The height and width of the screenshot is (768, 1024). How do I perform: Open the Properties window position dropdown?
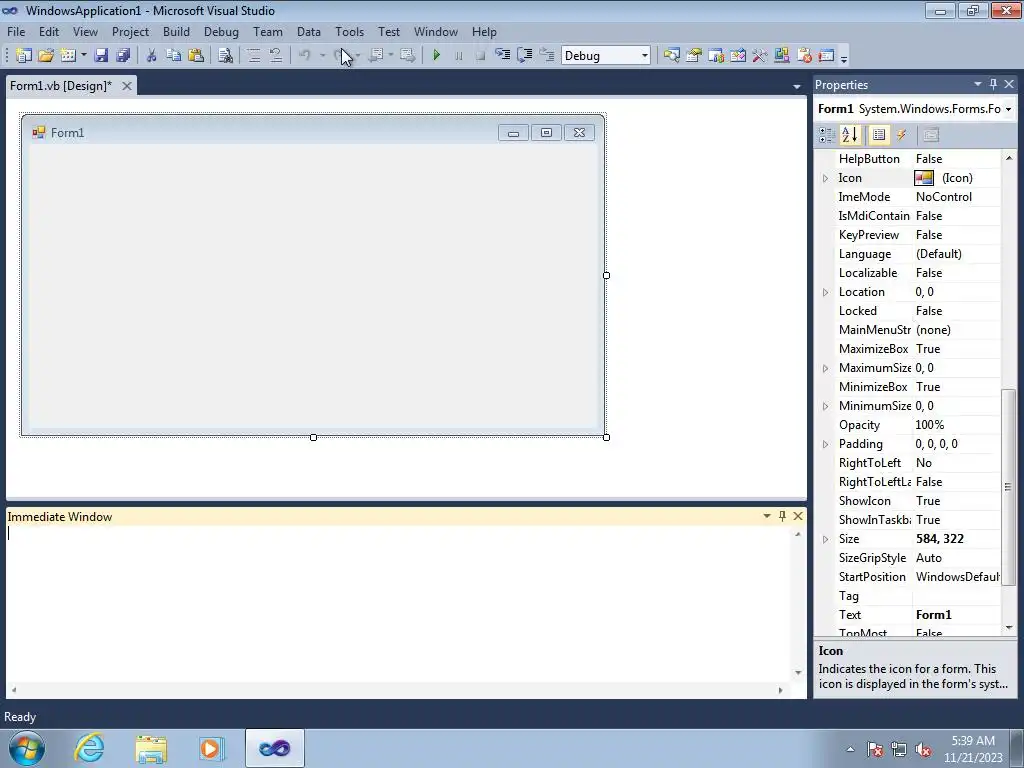(978, 84)
